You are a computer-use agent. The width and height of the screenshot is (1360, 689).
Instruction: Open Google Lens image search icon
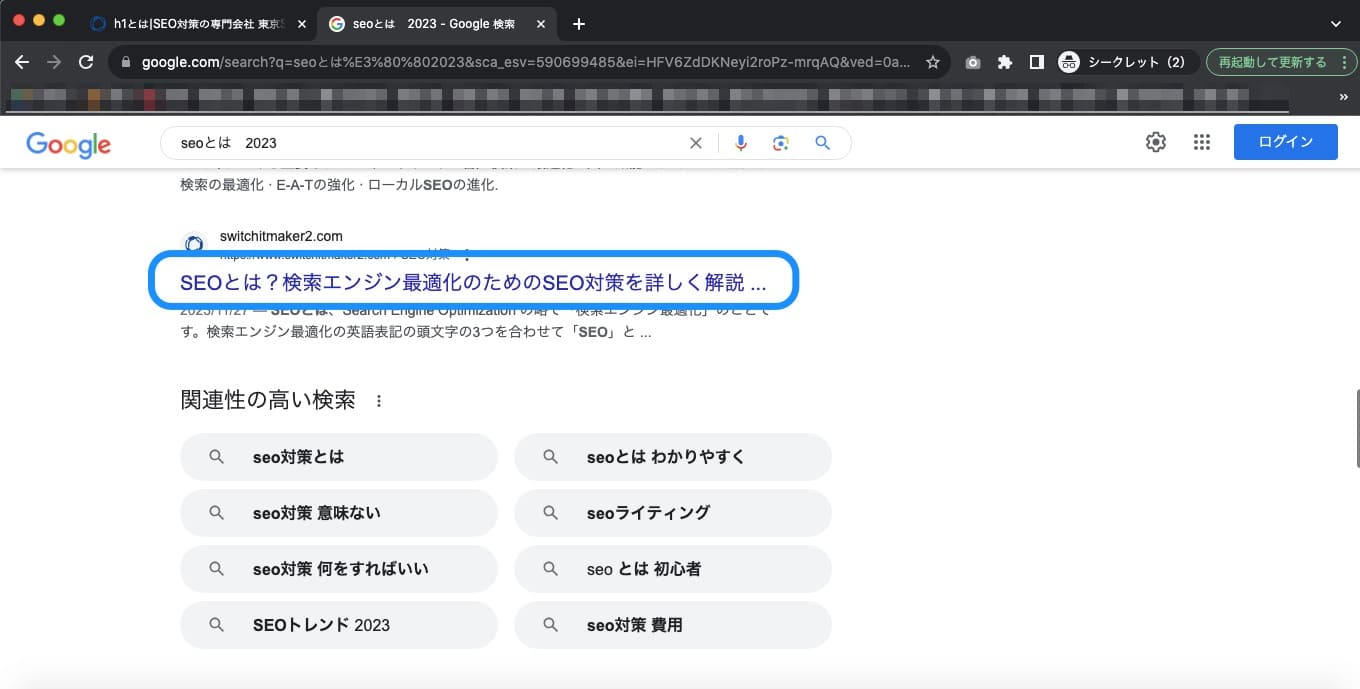pyautogui.click(x=781, y=143)
